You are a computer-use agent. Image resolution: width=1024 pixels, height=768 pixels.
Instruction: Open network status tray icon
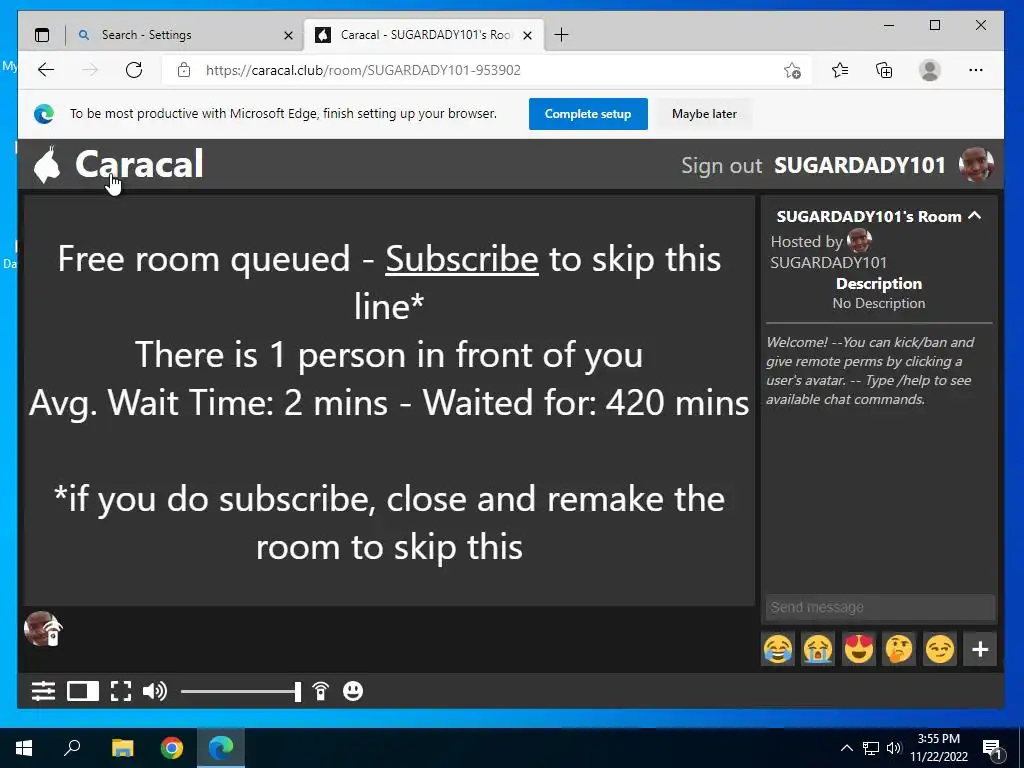[x=870, y=748]
